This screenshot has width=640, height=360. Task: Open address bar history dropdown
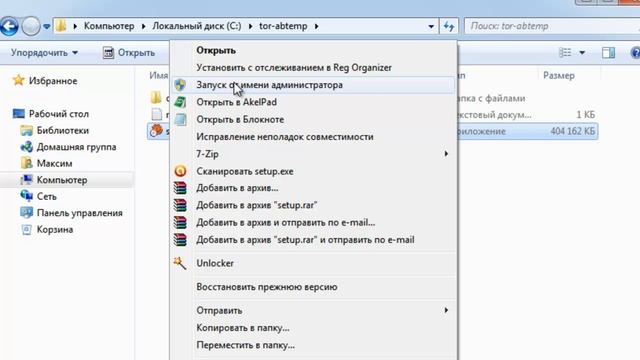point(431,27)
